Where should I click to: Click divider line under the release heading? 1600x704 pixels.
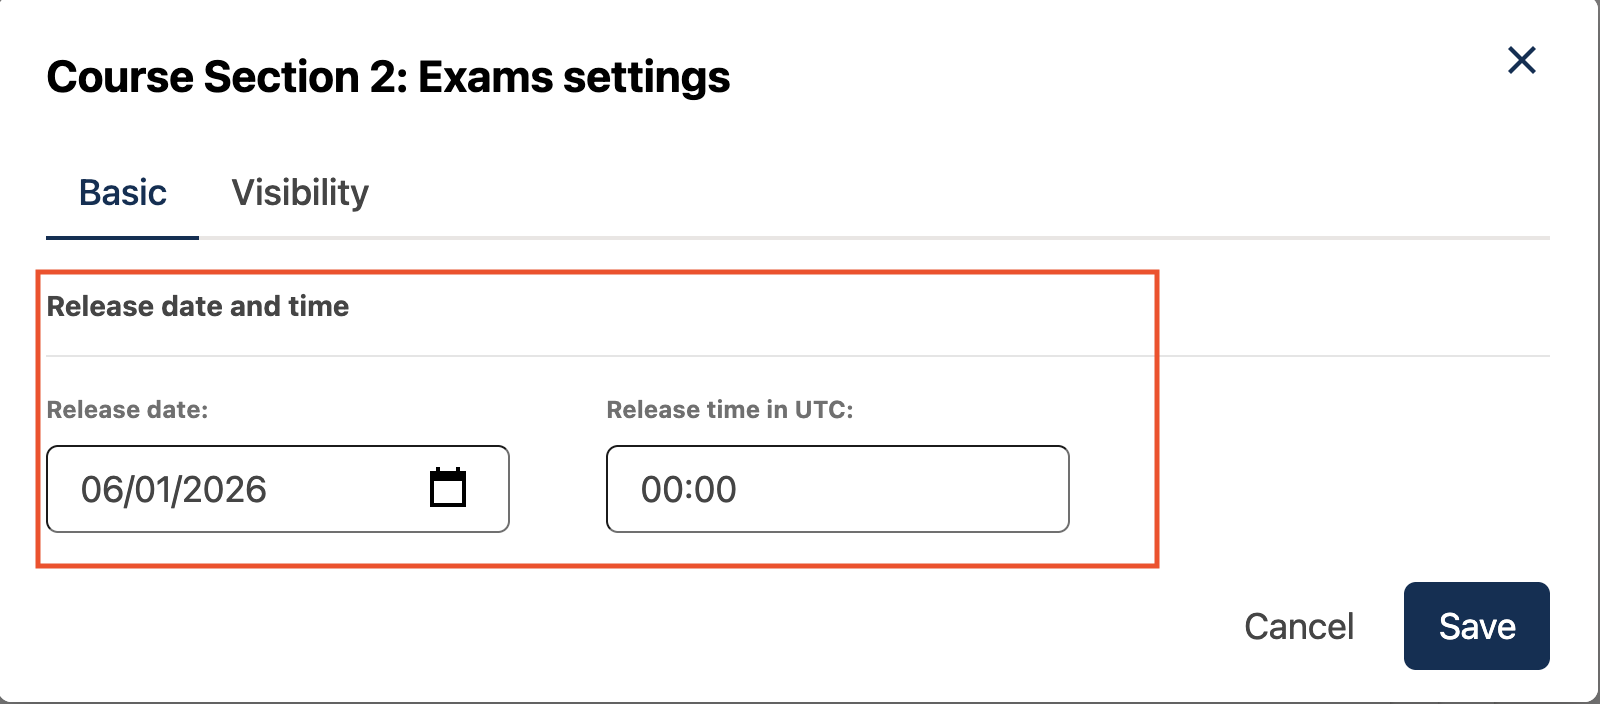tap(600, 355)
